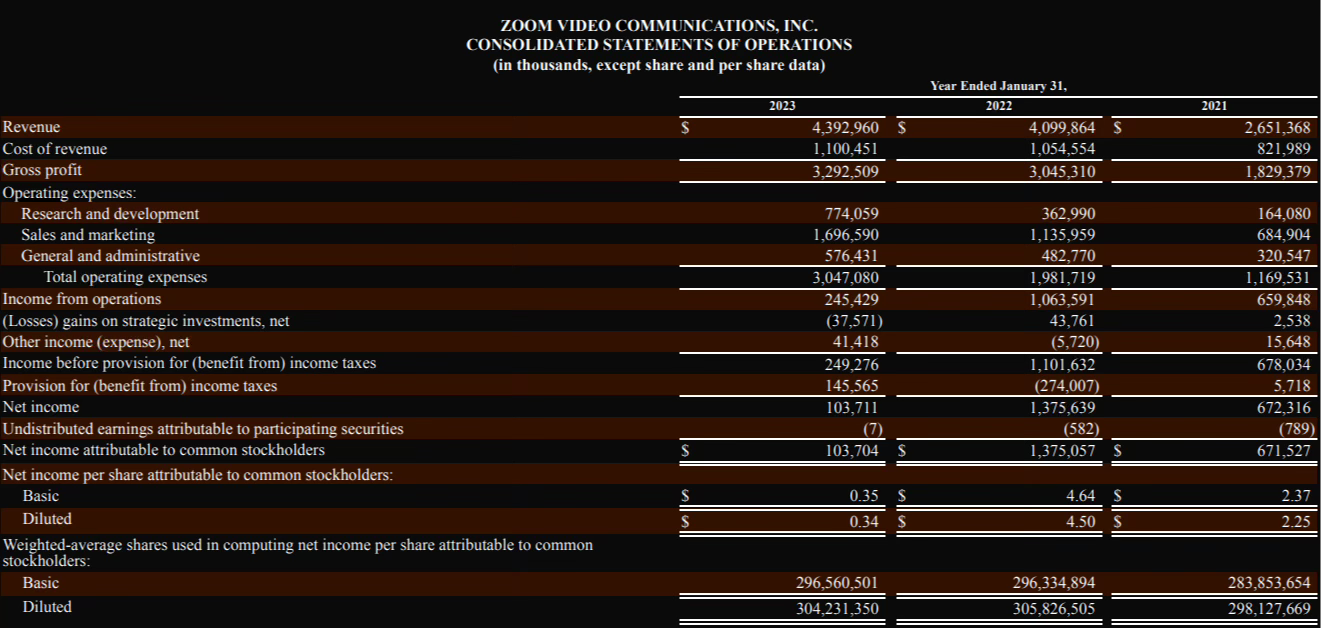Click the 'Revenue' row label

pyautogui.click(x=31, y=127)
